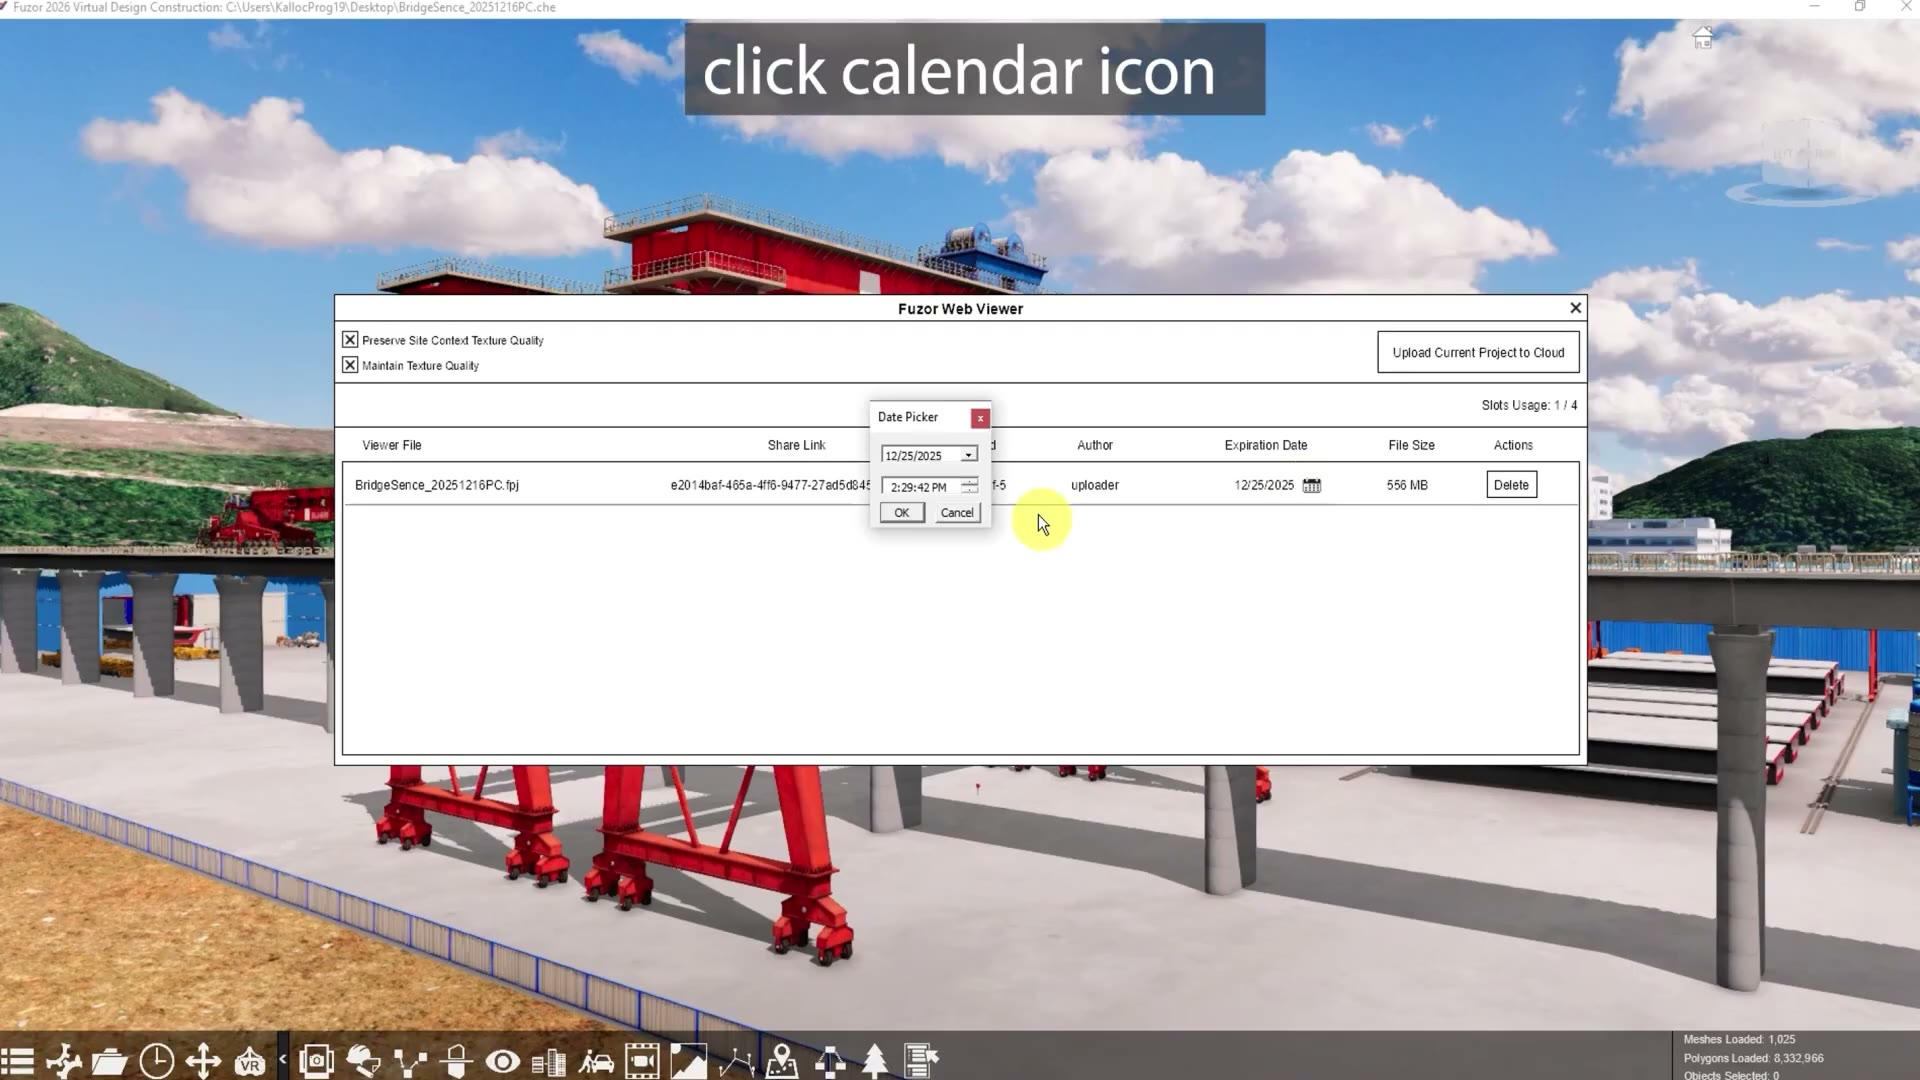Cancel the Date Picker dialog
Screen dimensions: 1920x1080
pyautogui.click(x=957, y=513)
